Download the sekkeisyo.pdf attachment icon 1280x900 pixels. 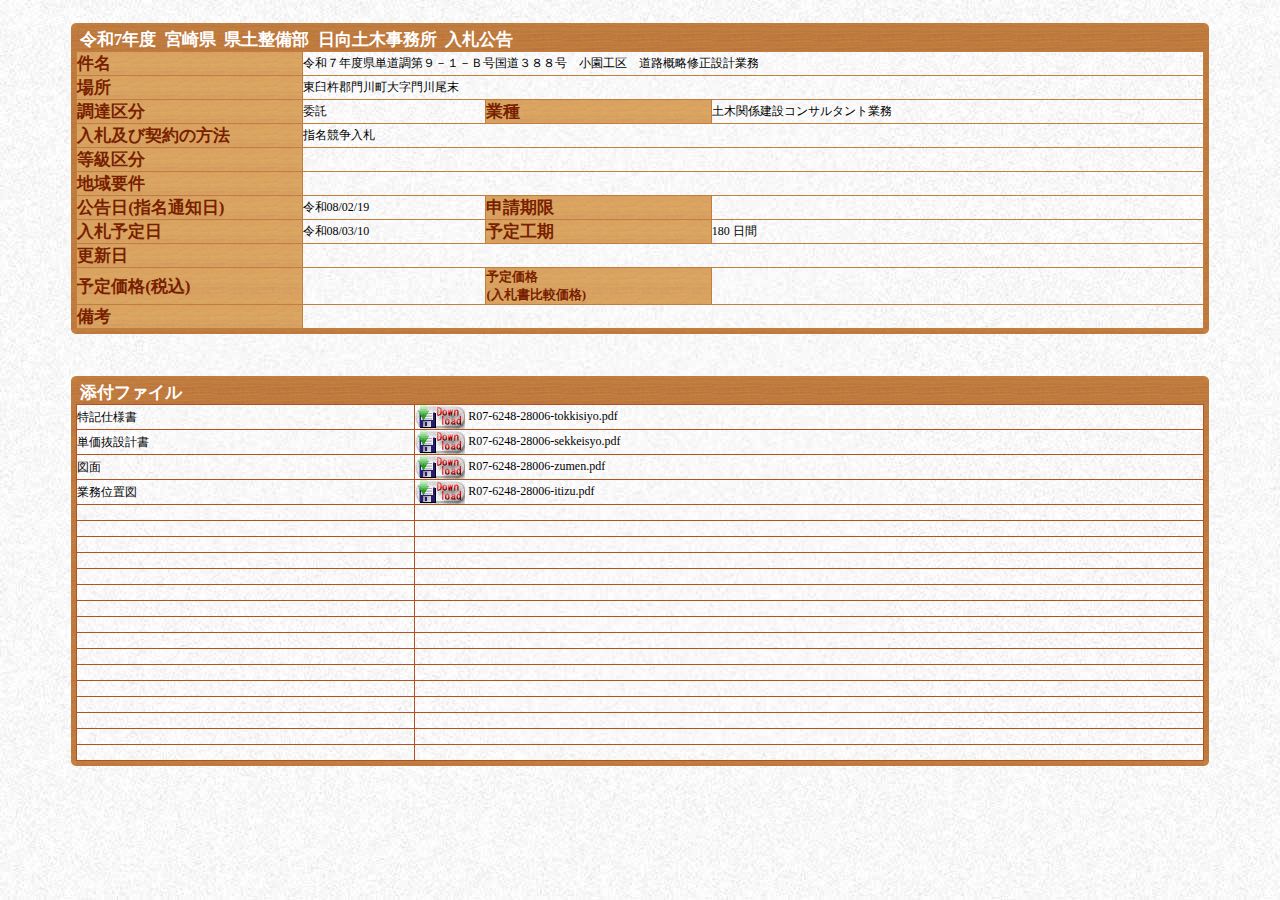441,443
